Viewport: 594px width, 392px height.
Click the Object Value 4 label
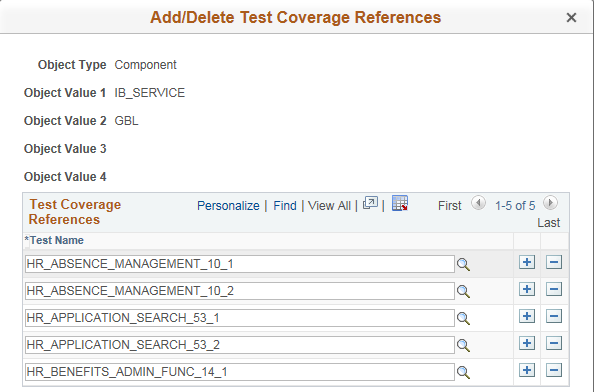coord(65,177)
